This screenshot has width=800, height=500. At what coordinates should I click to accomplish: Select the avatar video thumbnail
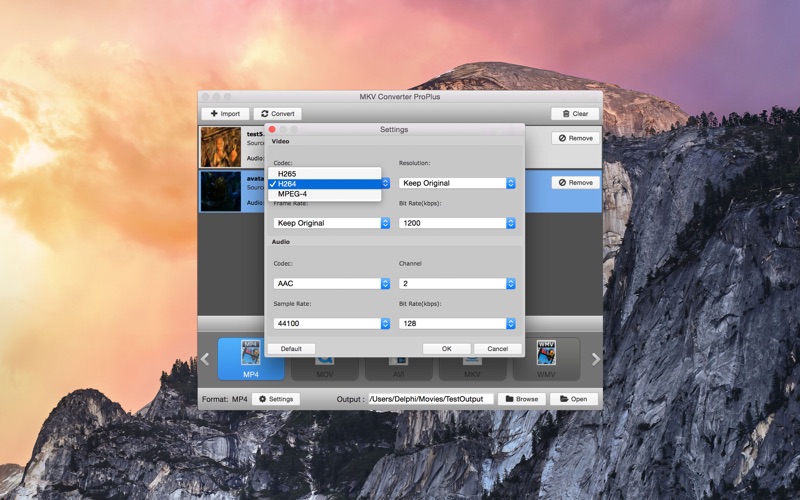(x=220, y=191)
